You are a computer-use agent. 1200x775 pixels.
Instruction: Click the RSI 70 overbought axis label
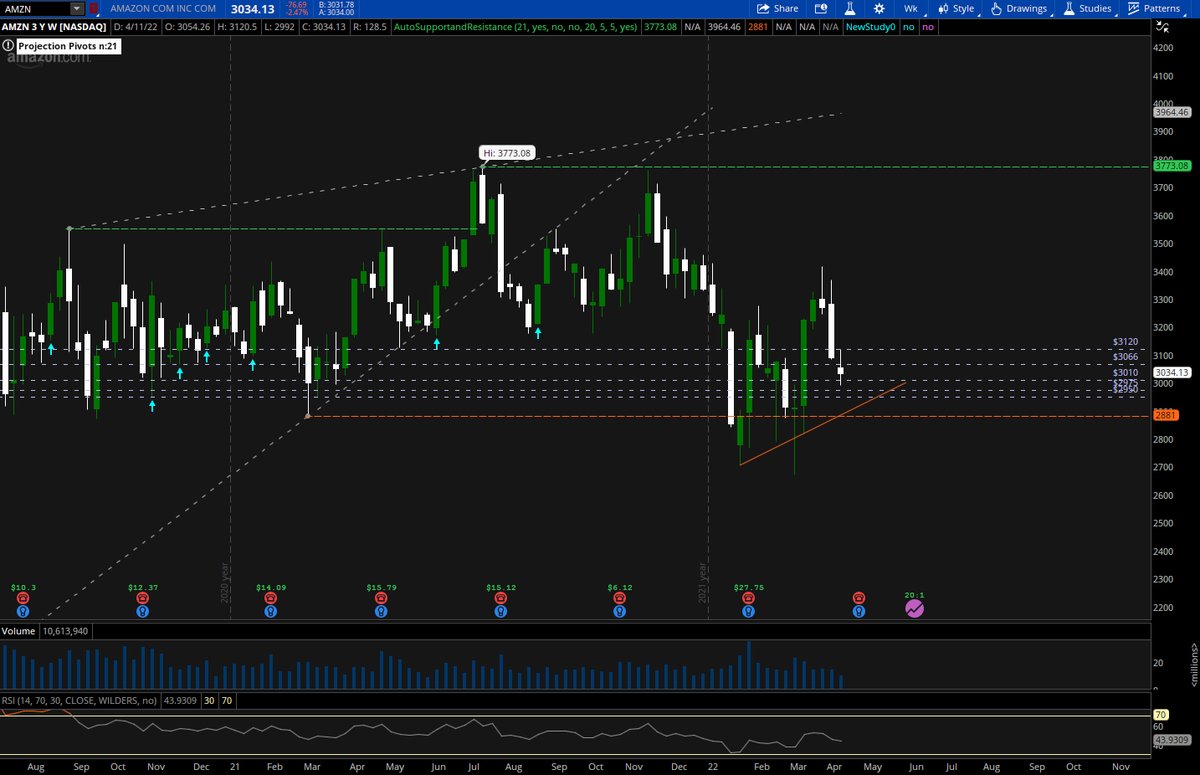(x=1161, y=715)
